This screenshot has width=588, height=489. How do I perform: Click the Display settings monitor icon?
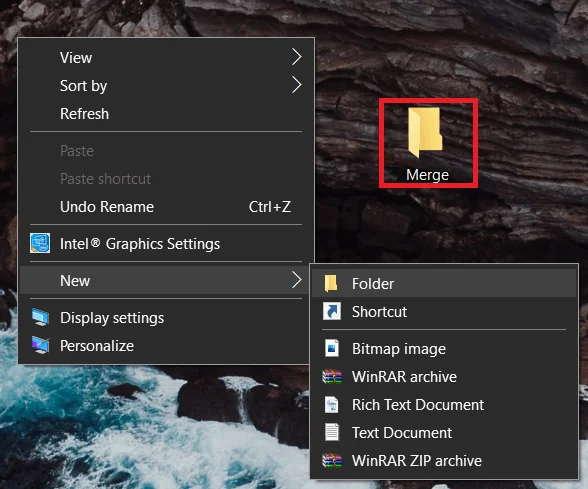40,317
